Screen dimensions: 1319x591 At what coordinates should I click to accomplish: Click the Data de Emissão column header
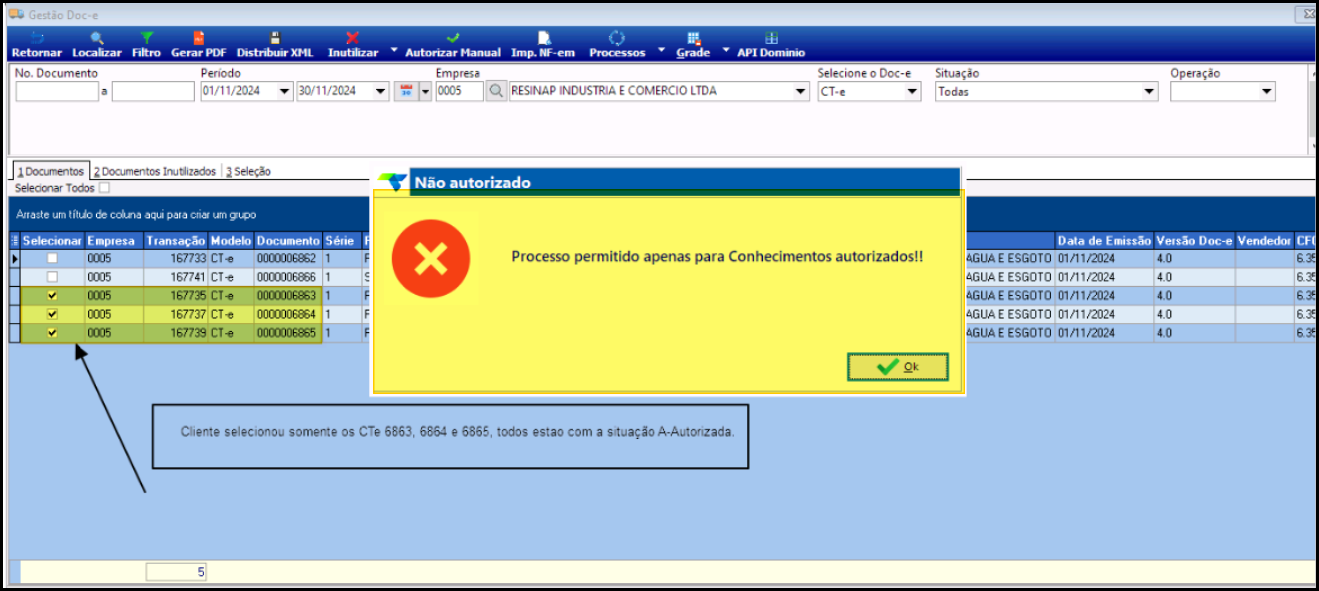[x=1104, y=241]
